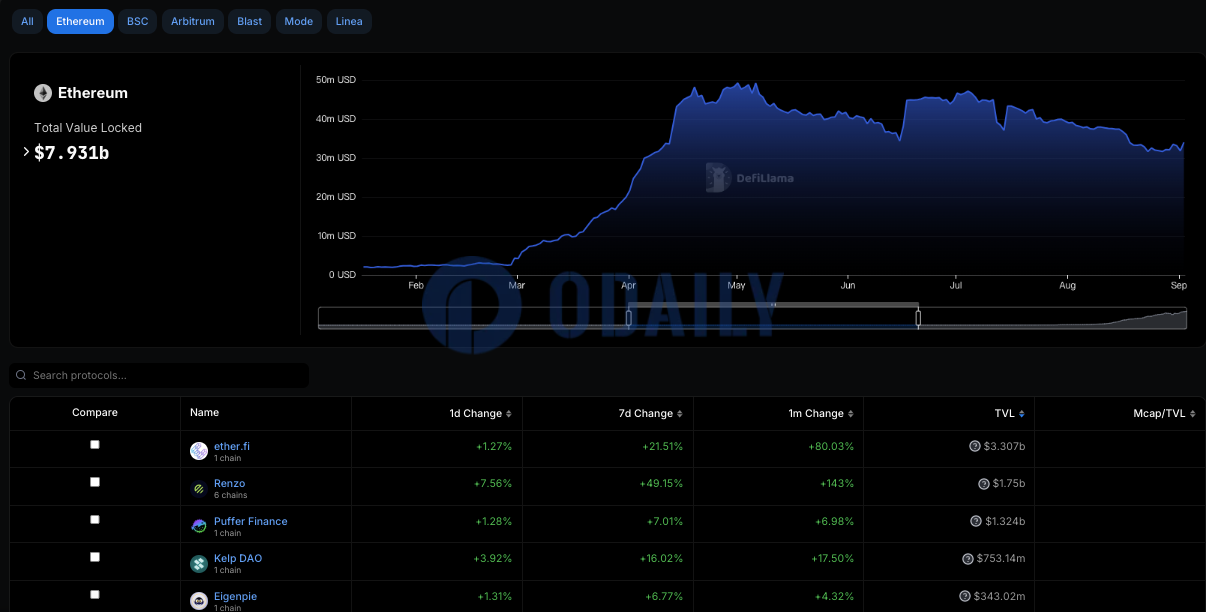
Task: Click the left handle of chart range slider
Action: (628, 318)
